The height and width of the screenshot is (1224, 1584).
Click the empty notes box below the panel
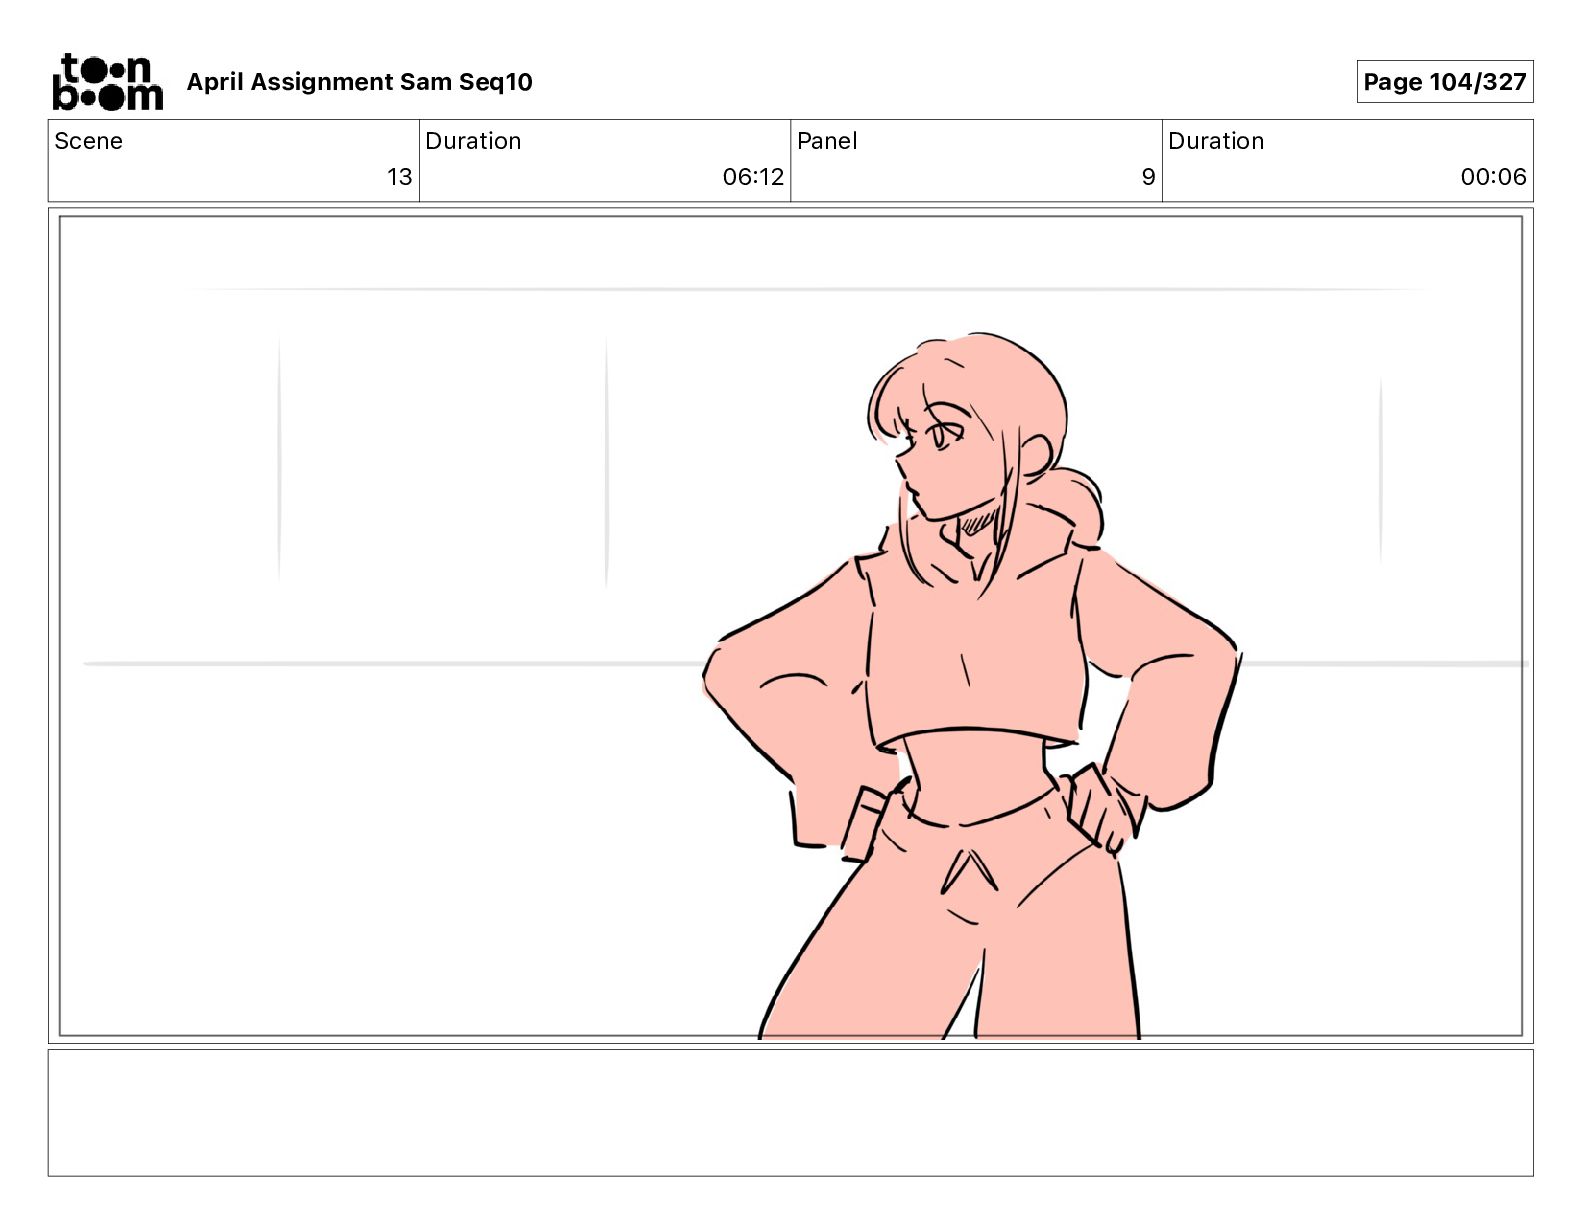(x=790, y=1113)
